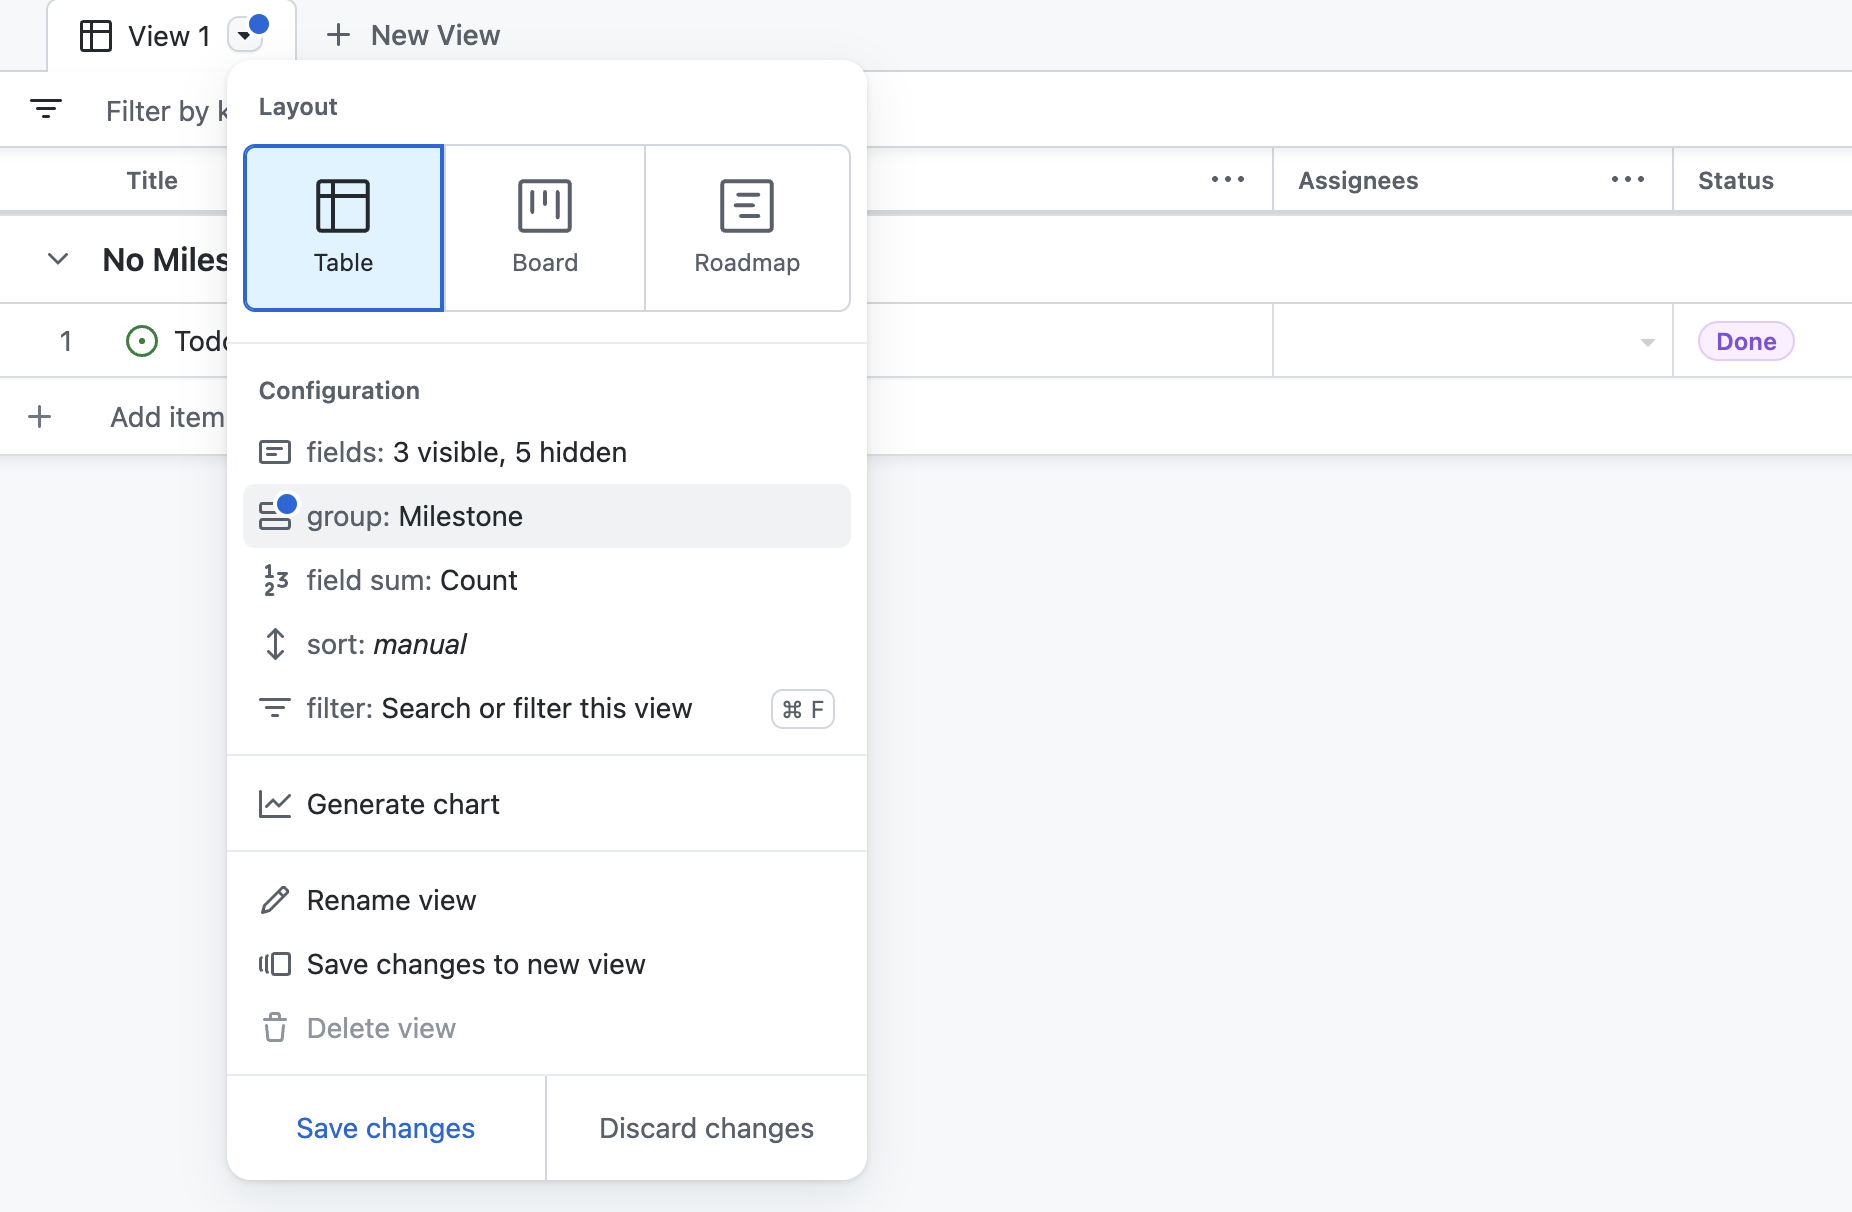Click Rename view
This screenshot has width=1852, height=1212.
(546, 900)
